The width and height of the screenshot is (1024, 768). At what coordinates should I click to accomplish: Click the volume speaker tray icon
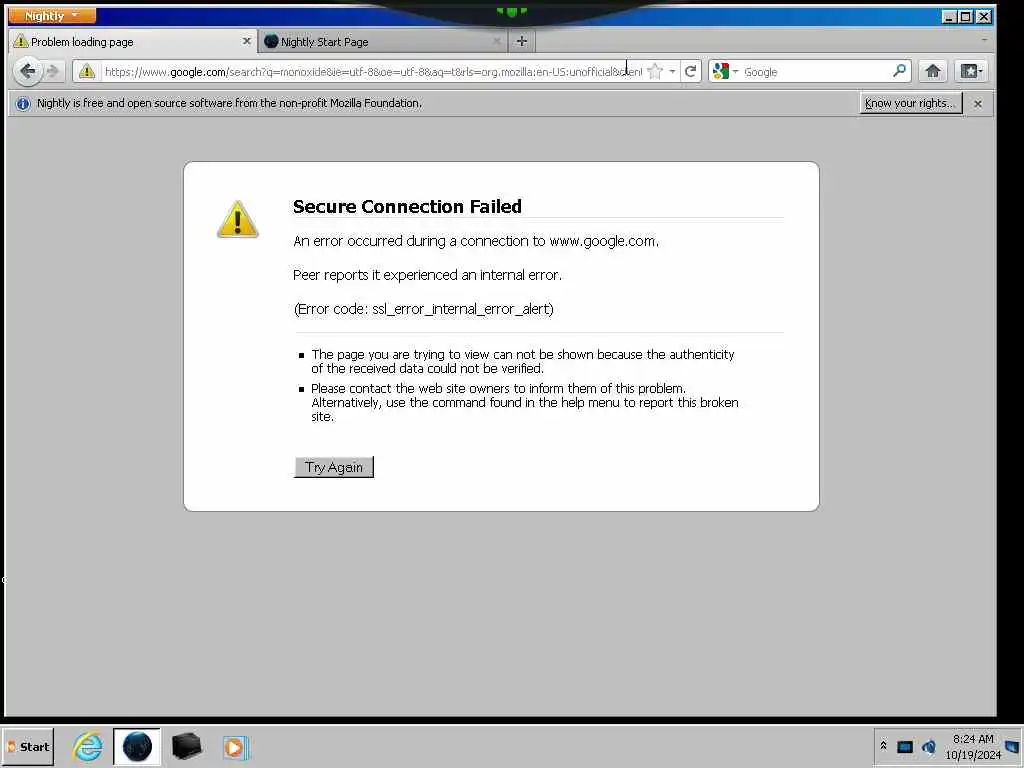[928, 746]
